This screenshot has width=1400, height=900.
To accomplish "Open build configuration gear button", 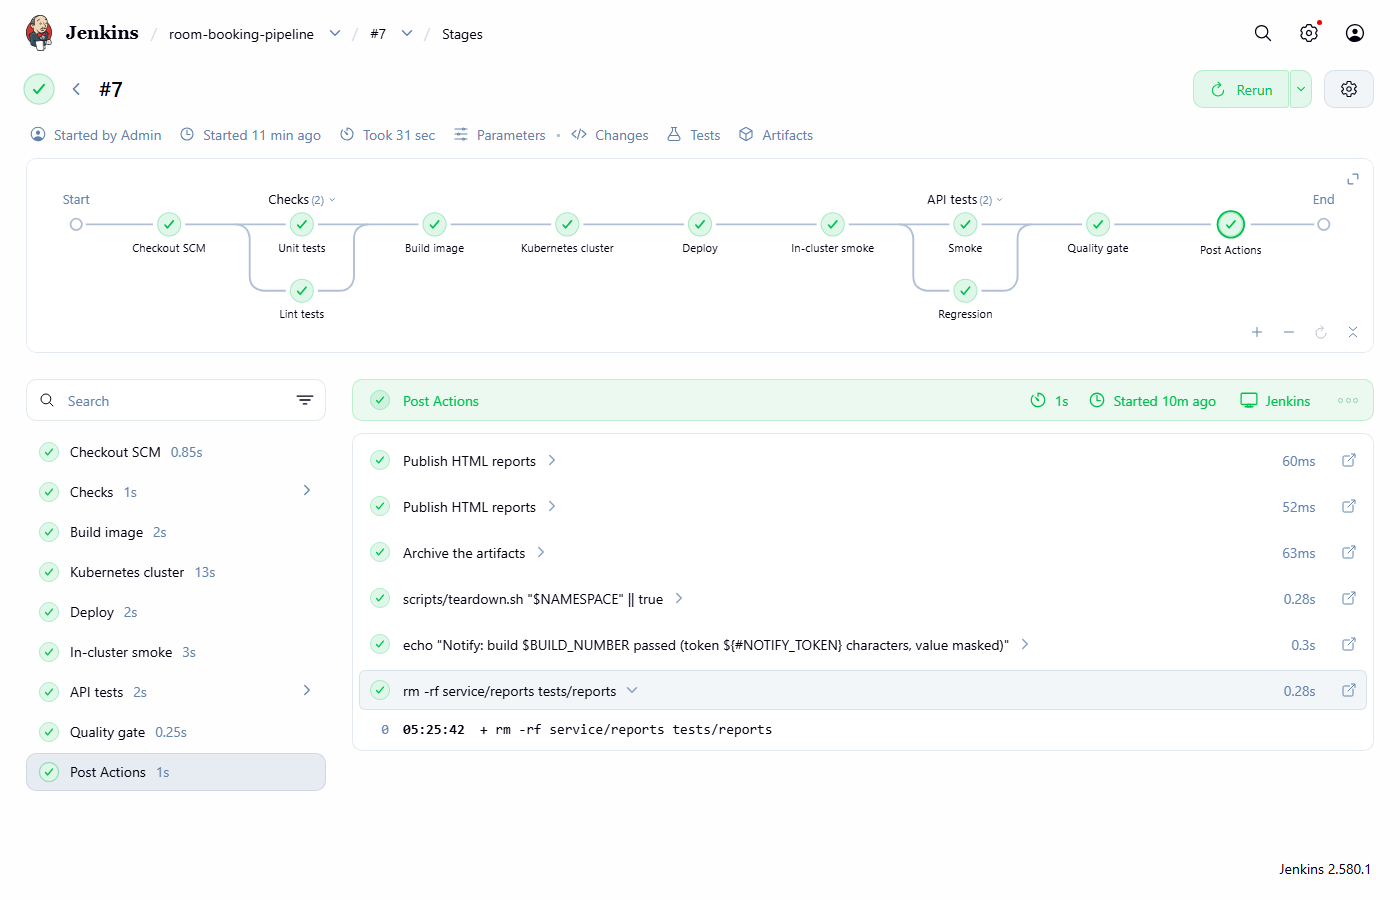I will (1349, 89).
